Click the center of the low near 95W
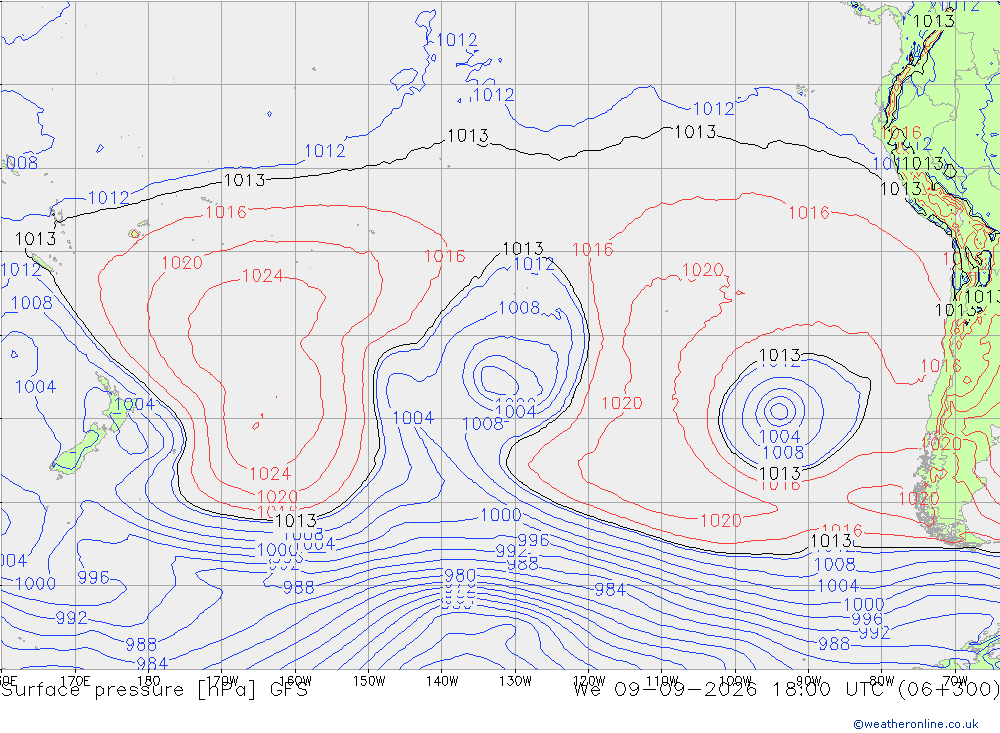This screenshot has height=733, width=1000. click(x=779, y=411)
